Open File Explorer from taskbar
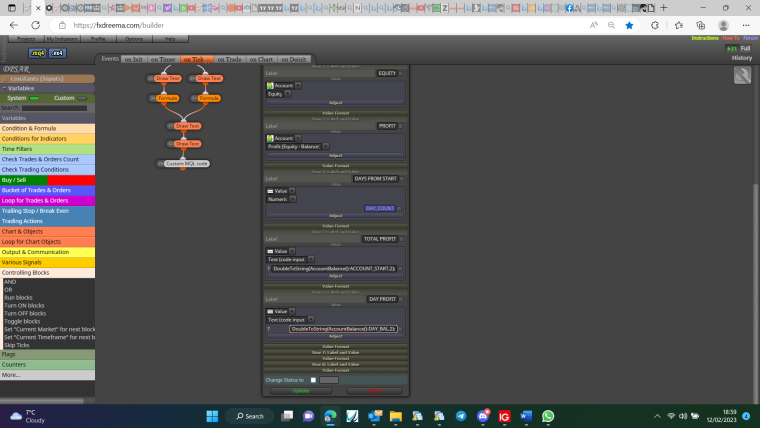 tap(396, 416)
